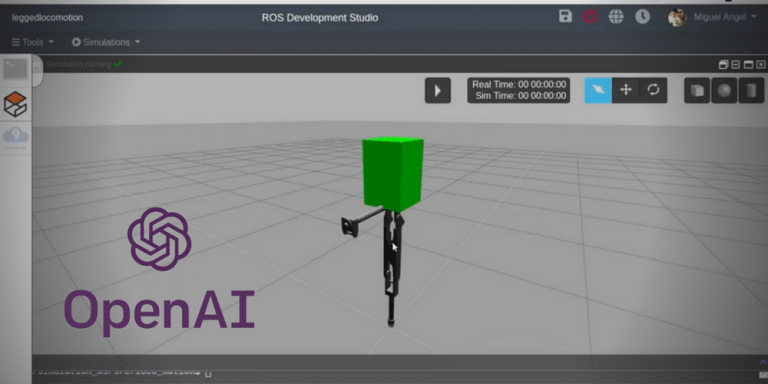Screen dimensions: 768x384
Task: Open the Gazebo cube icon in sidebar
Action: pyautogui.click(x=15, y=104)
